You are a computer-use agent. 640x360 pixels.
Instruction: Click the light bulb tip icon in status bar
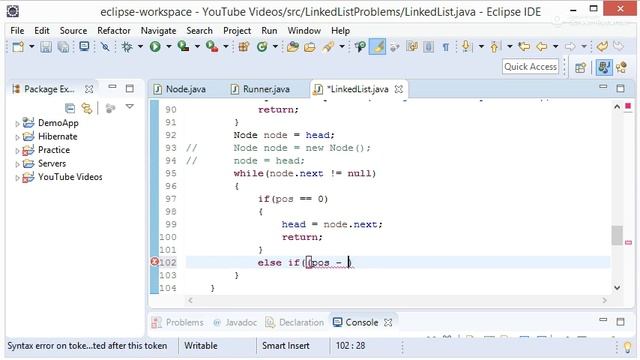(627, 347)
